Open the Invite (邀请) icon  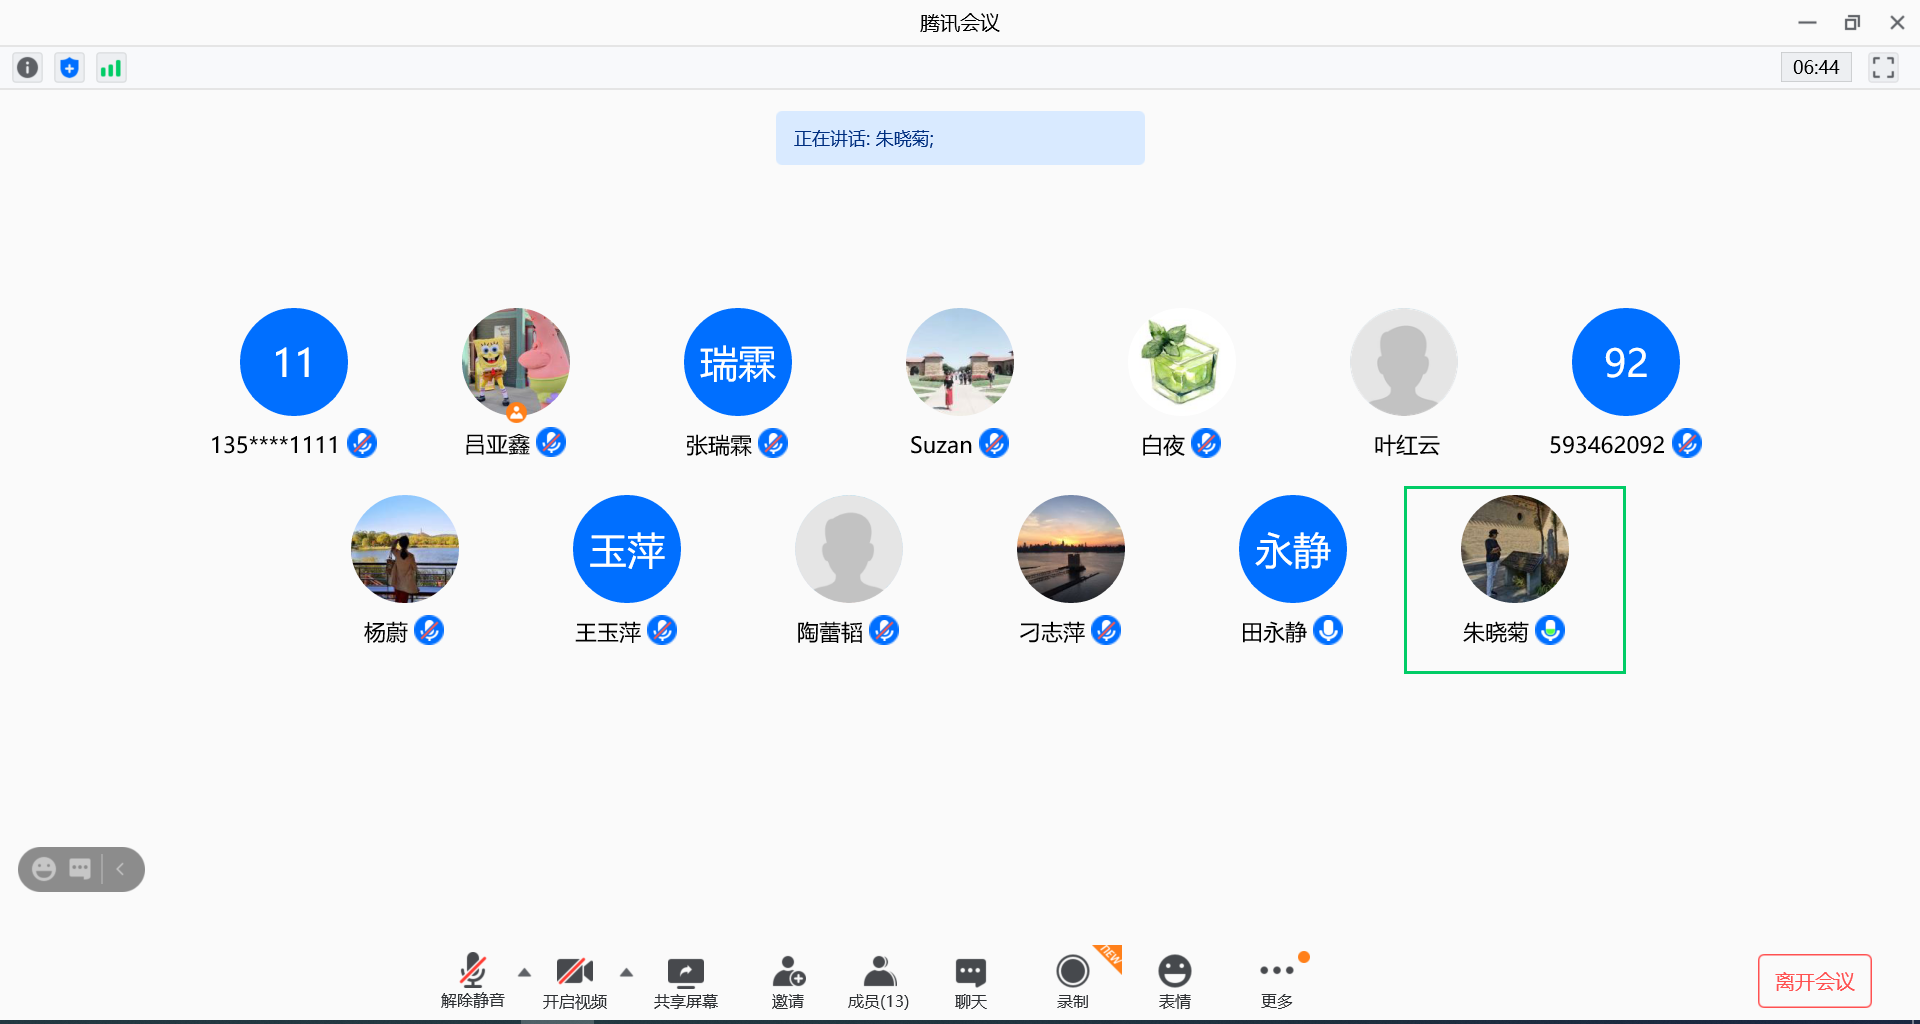pos(788,982)
